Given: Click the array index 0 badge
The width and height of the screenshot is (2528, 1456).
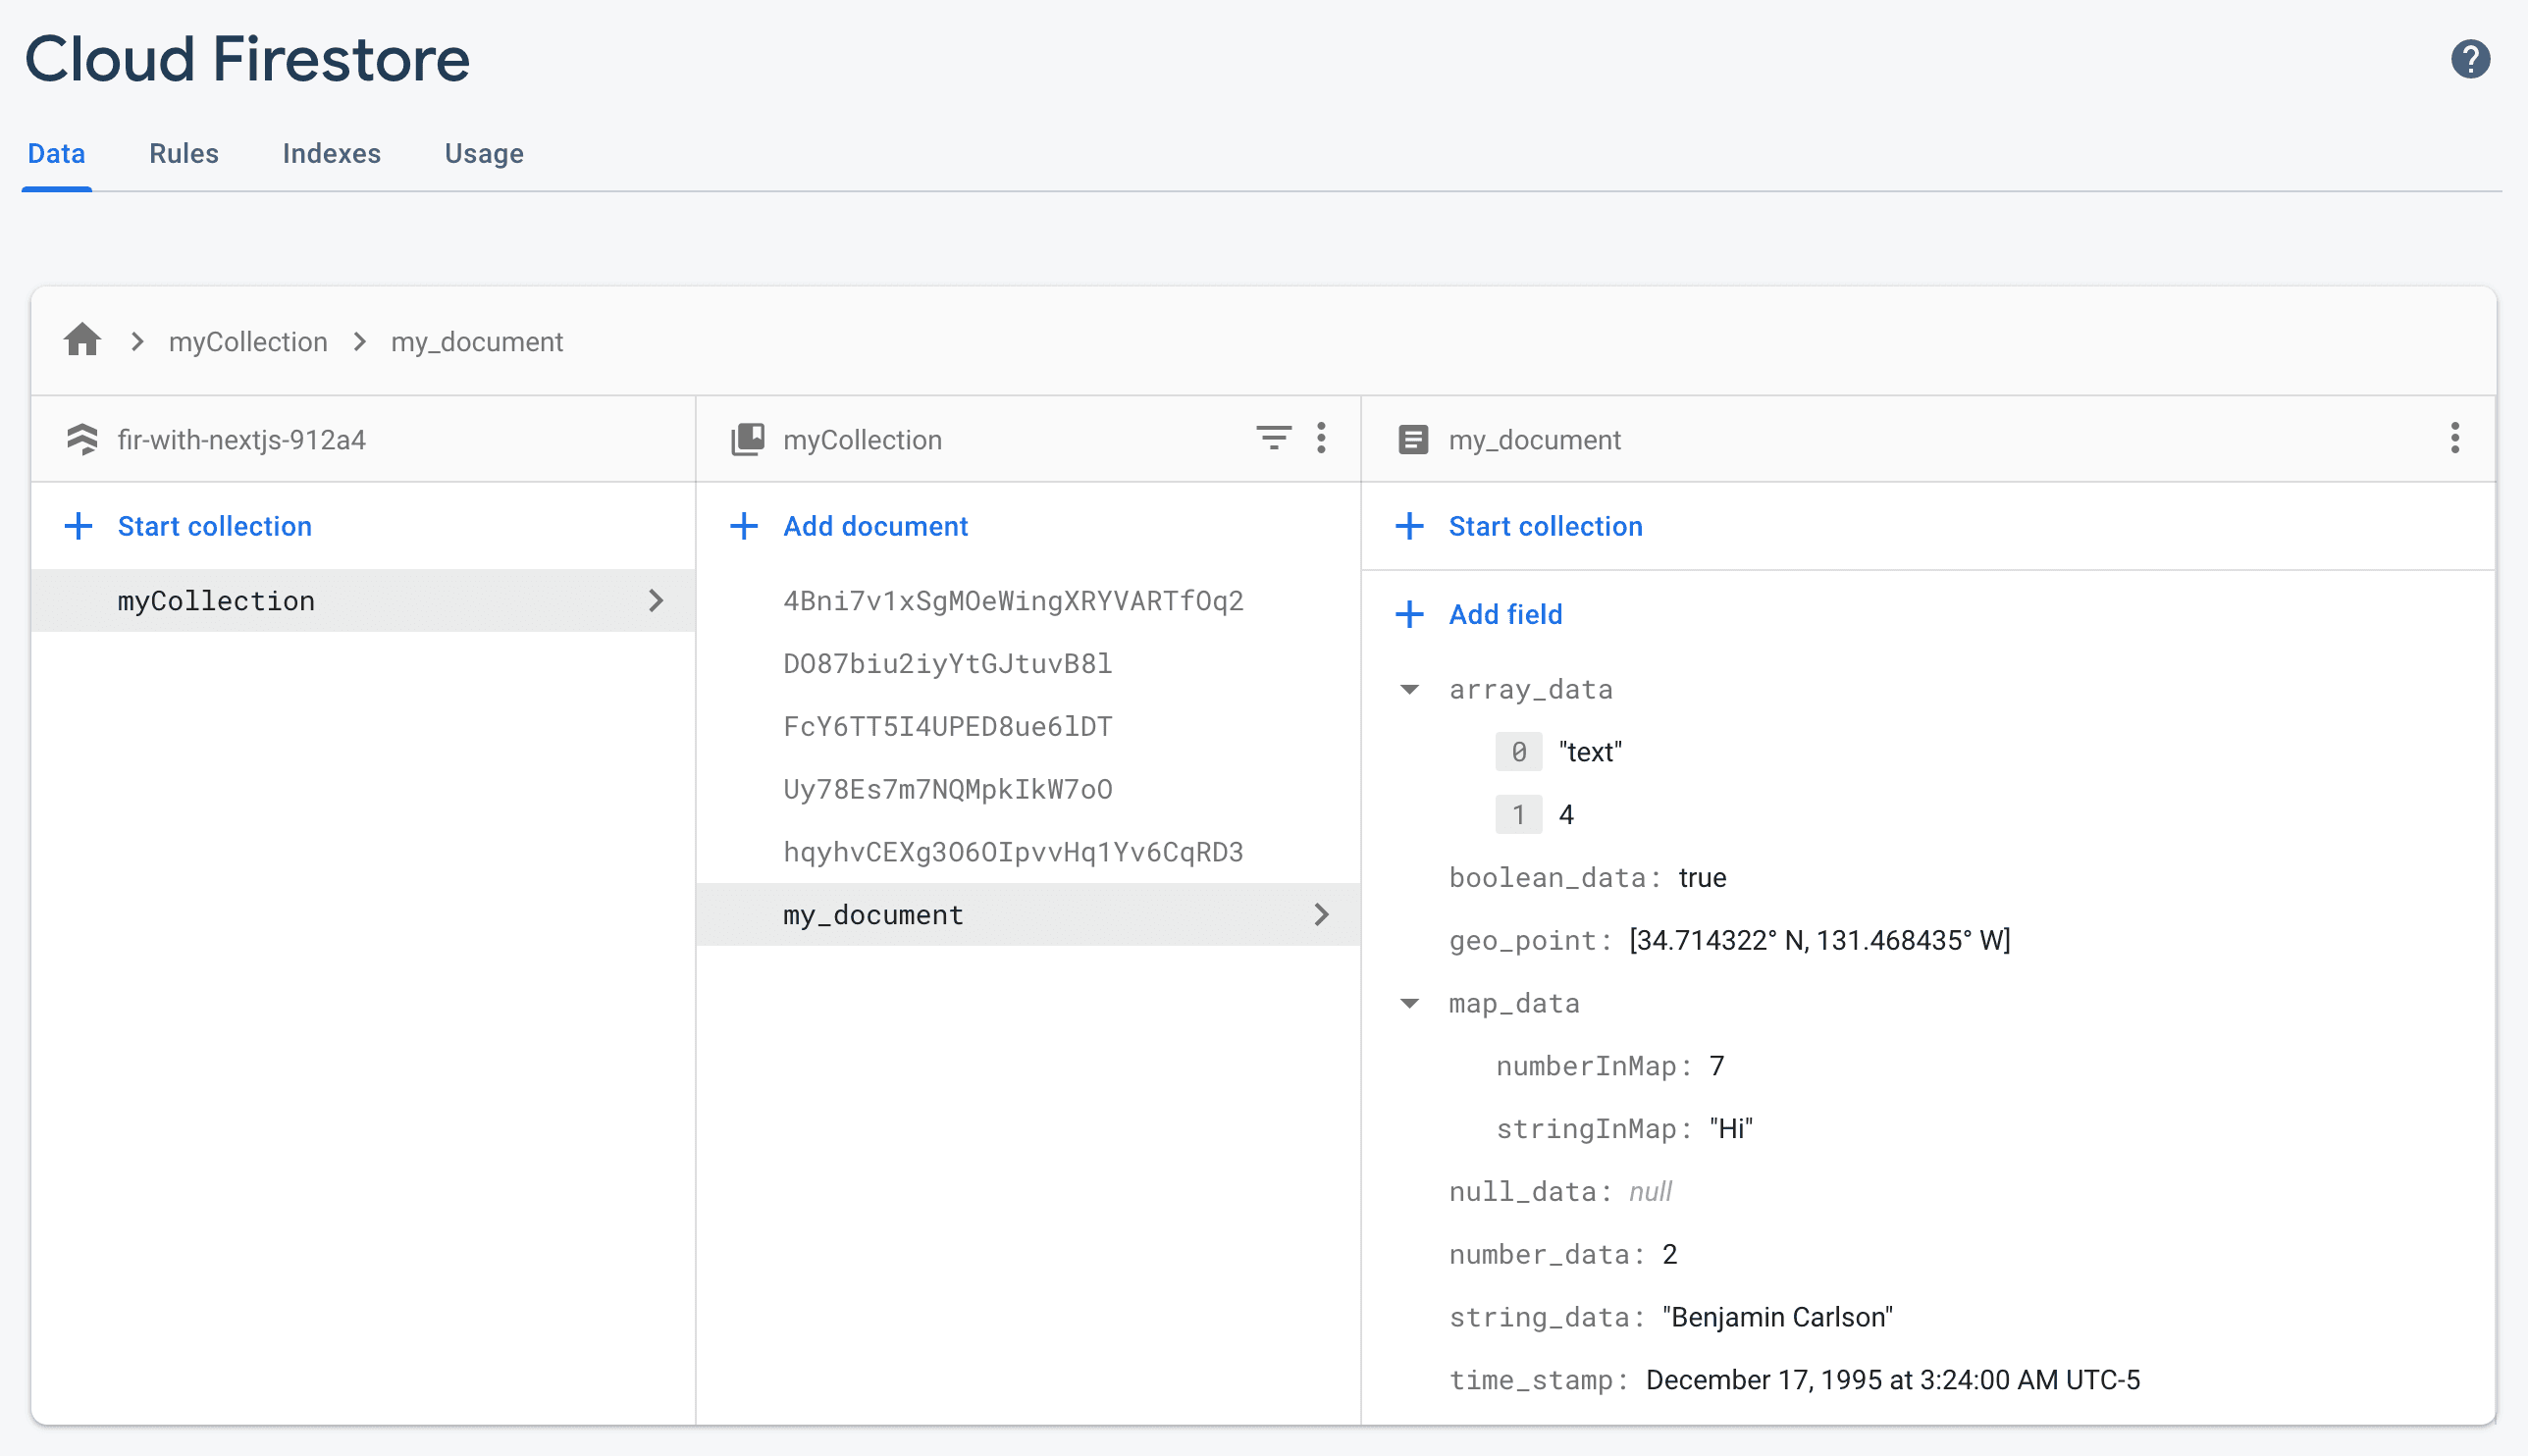Looking at the screenshot, I should 1518,752.
